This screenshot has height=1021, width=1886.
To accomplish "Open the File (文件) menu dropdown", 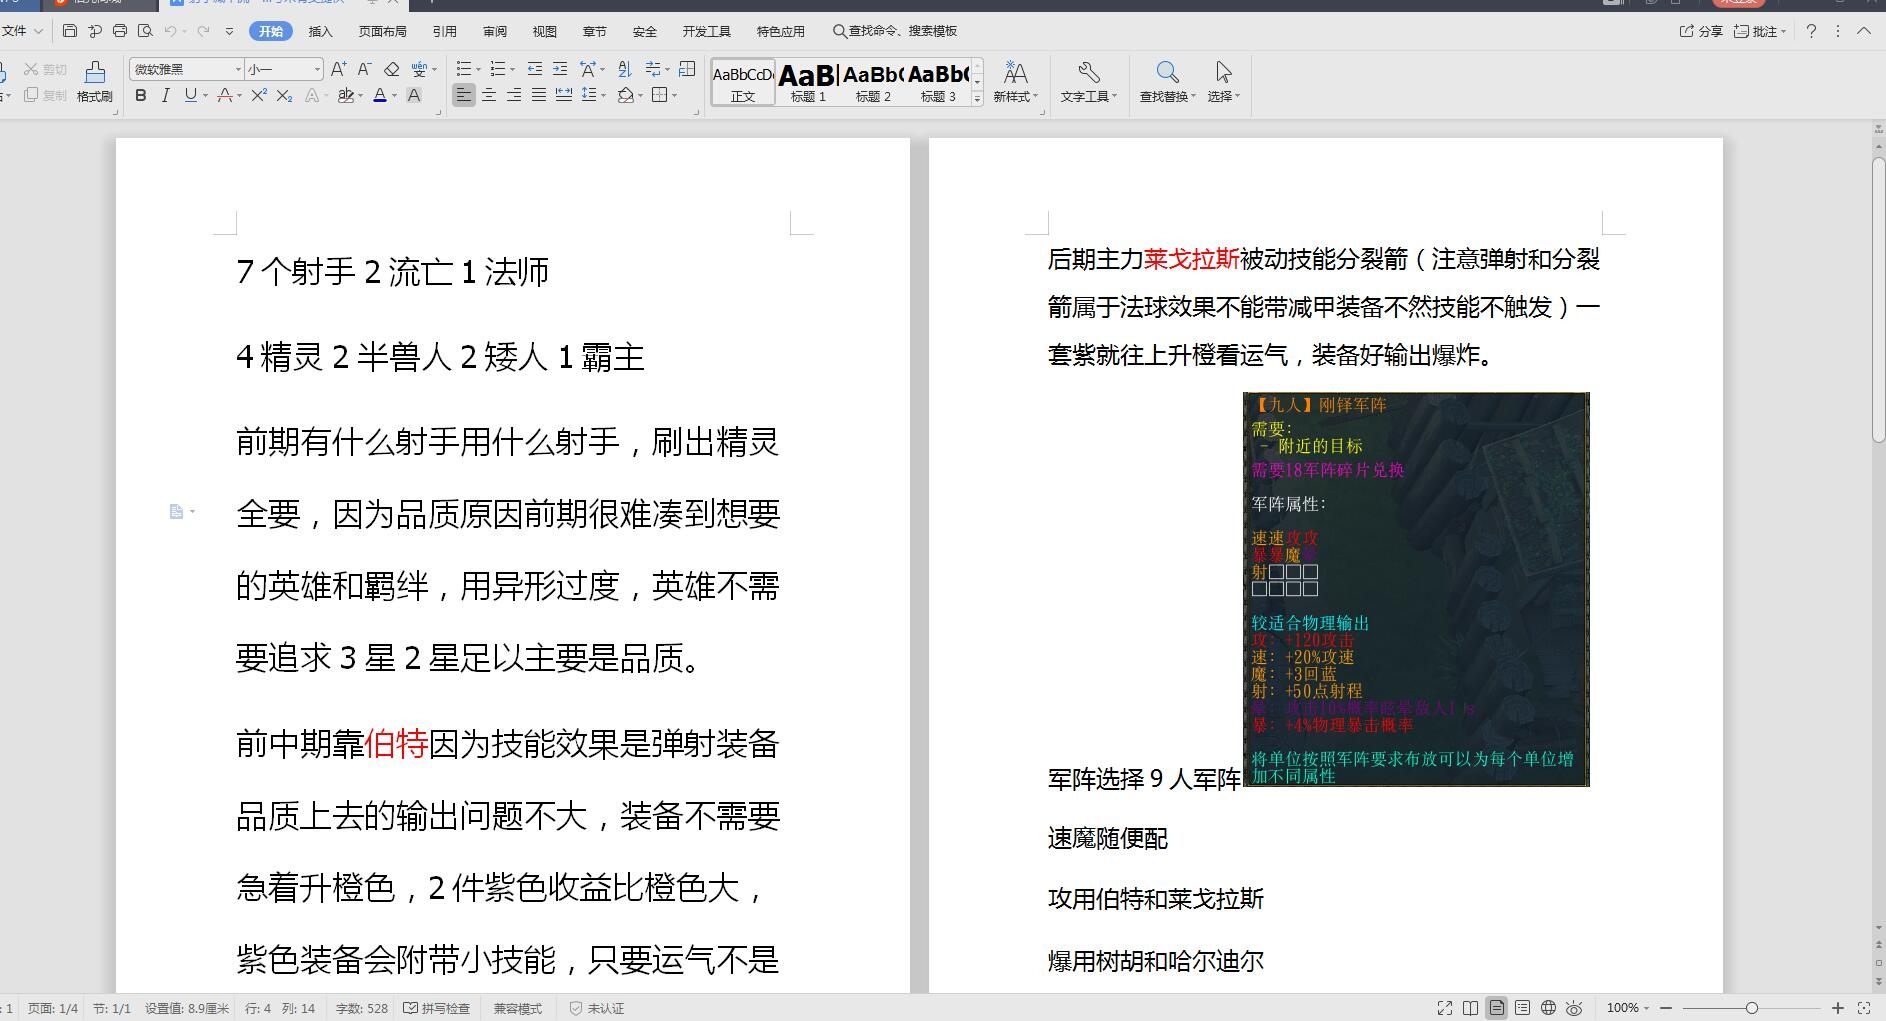I will tap(22, 31).
